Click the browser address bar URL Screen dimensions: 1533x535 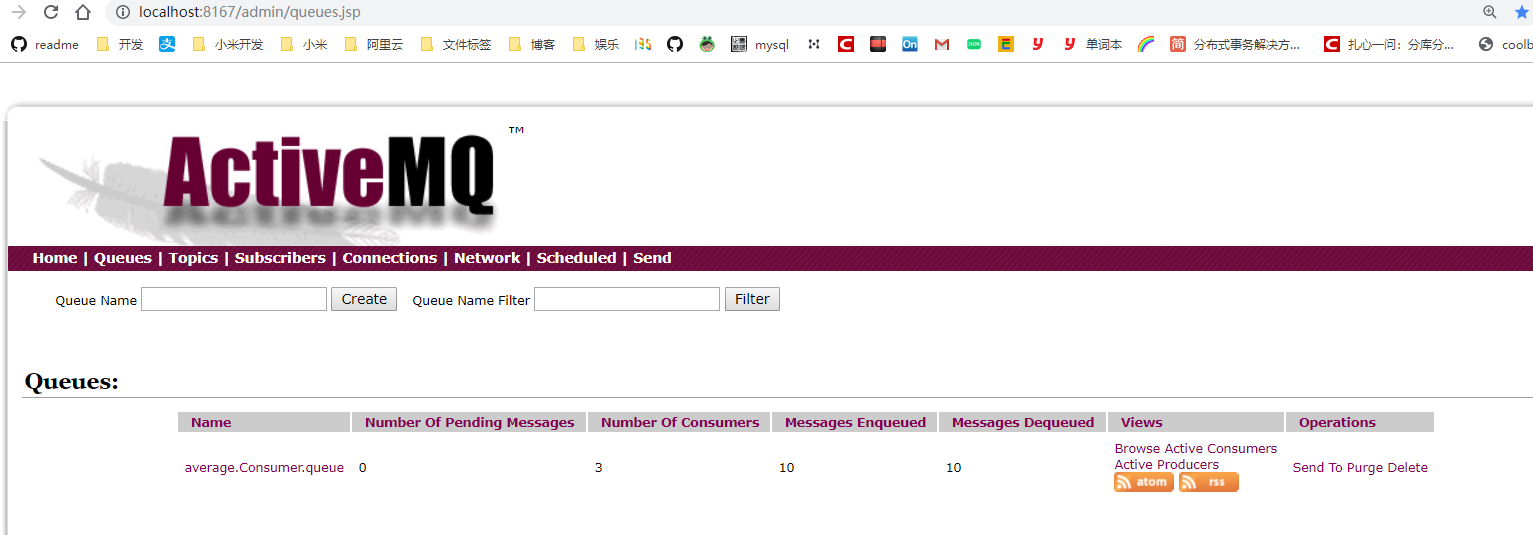pos(250,12)
